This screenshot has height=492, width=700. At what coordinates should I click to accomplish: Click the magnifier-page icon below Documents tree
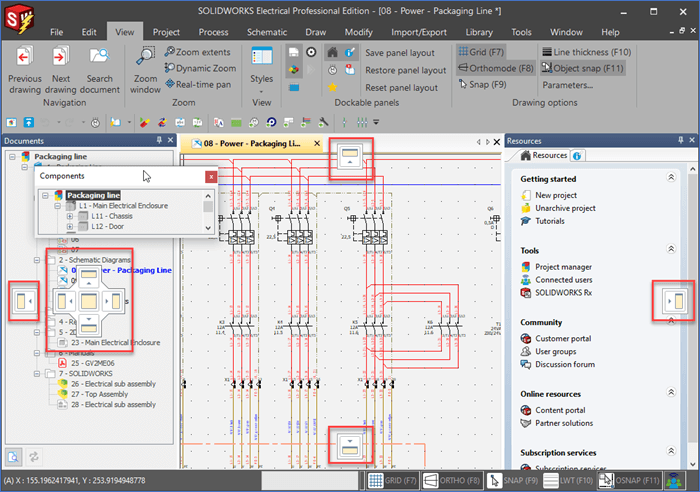13,457
